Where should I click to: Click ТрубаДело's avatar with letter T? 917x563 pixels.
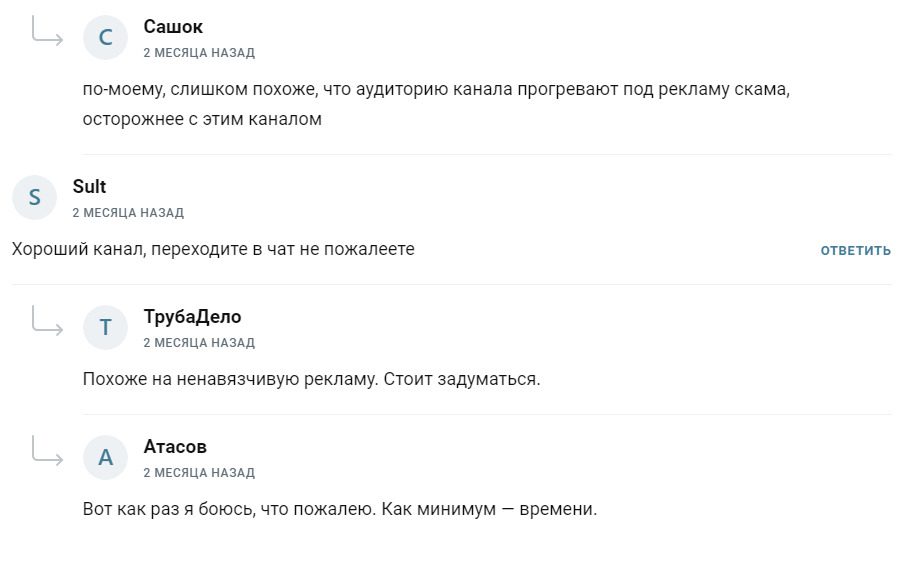click(105, 327)
